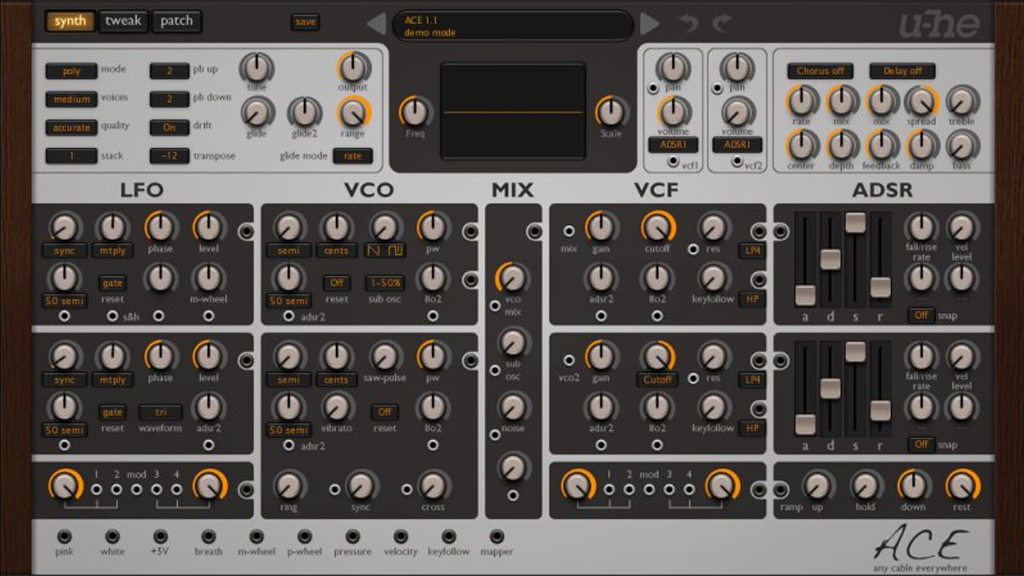
Task: Click the VCO 1 pw knob
Action: click(432, 228)
